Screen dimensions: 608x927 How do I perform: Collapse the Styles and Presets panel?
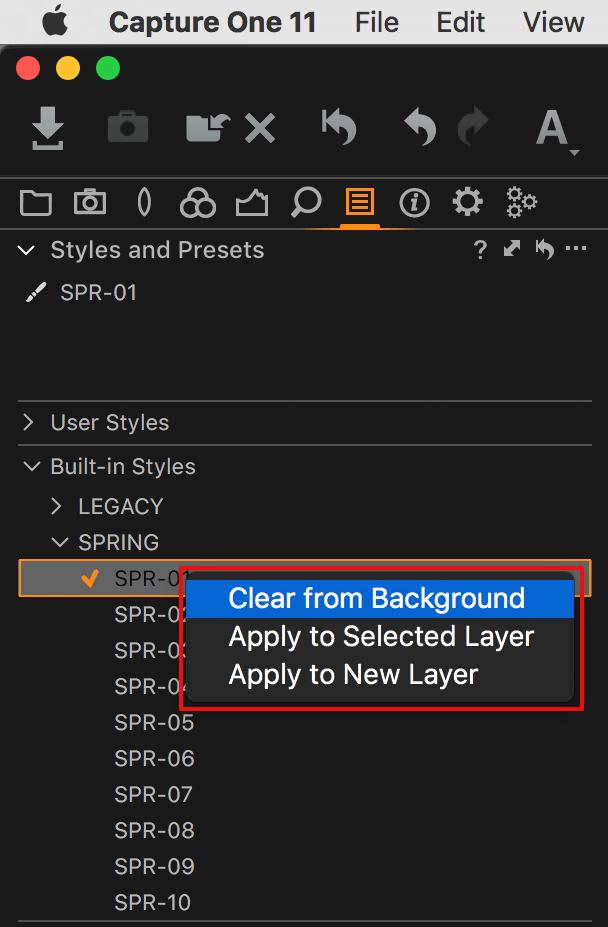pos(26,251)
